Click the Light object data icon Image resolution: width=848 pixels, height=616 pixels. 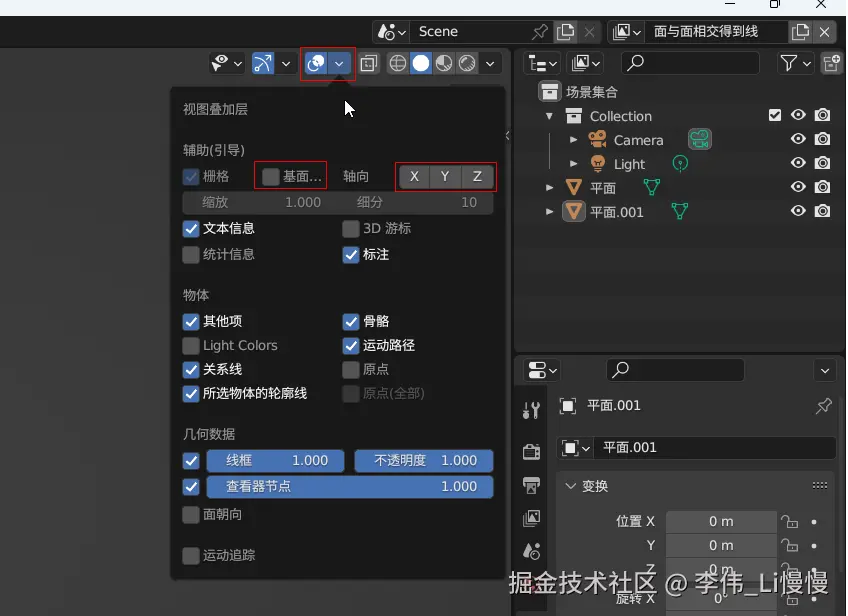(x=680, y=163)
